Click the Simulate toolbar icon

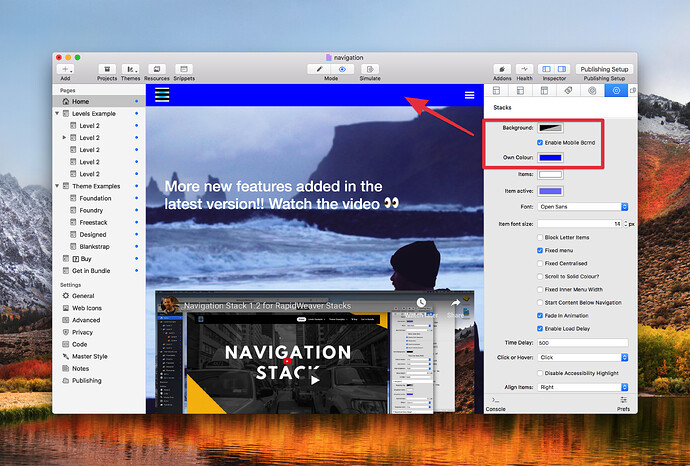[370, 69]
